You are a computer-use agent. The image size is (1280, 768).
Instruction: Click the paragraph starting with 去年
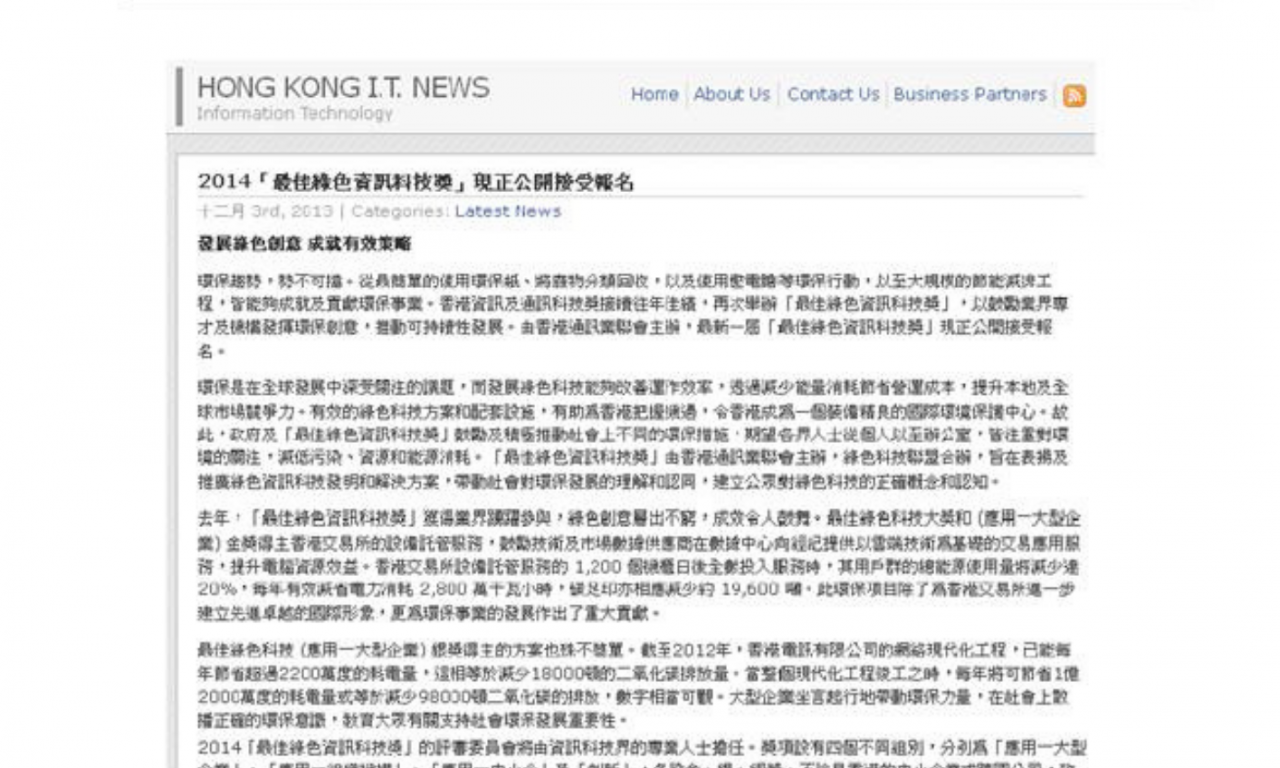click(632, 565)
